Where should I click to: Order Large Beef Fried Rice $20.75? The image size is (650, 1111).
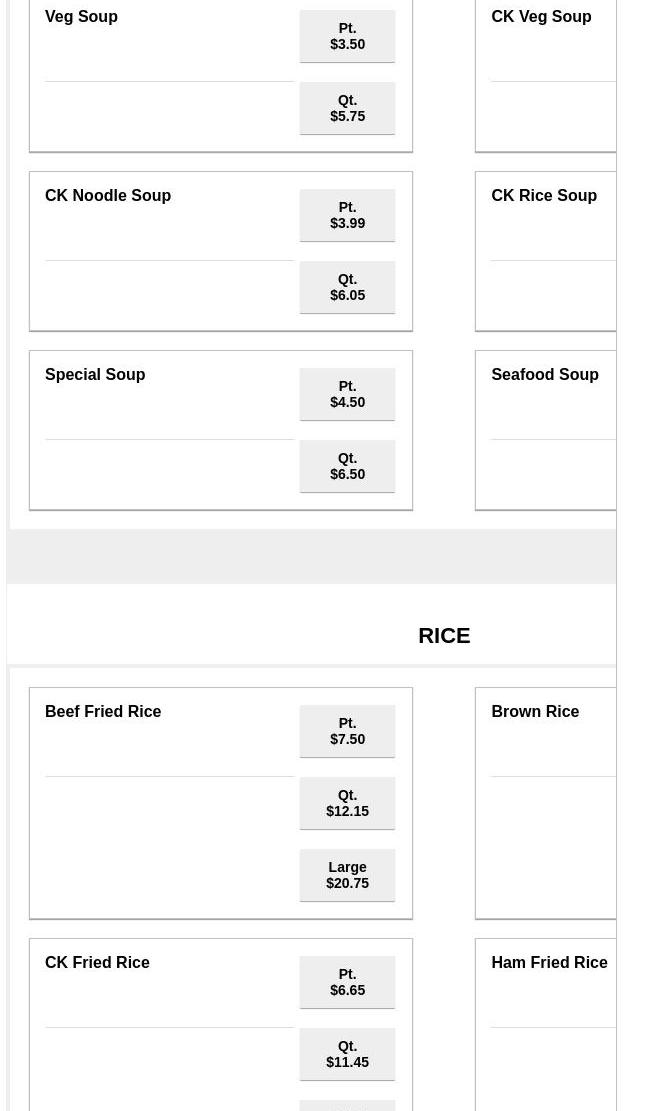tap(347, 875)
